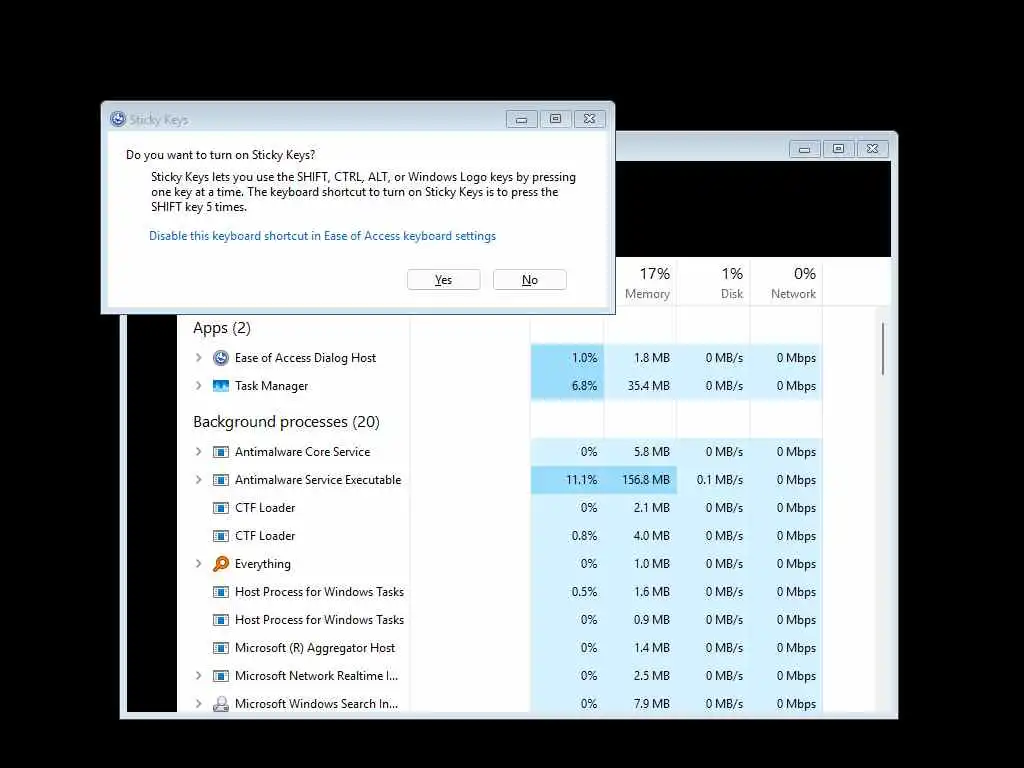The height and width of the screenshot is (768, 1024).
Task: Minimize the Task Manager window
Action: [x=805, y=149]
